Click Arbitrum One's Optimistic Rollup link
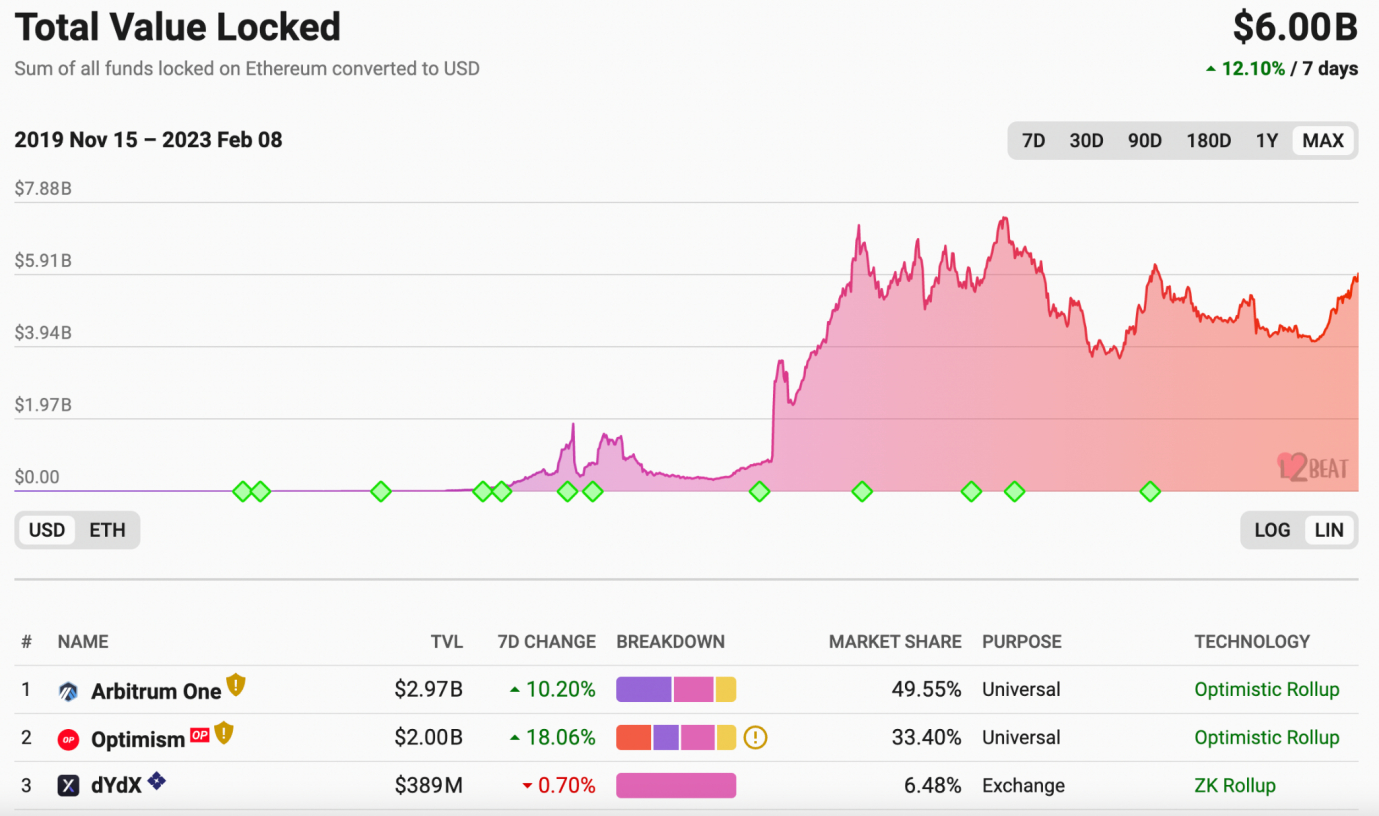This screenshot has height=816, width=1379. point(1266,690)
